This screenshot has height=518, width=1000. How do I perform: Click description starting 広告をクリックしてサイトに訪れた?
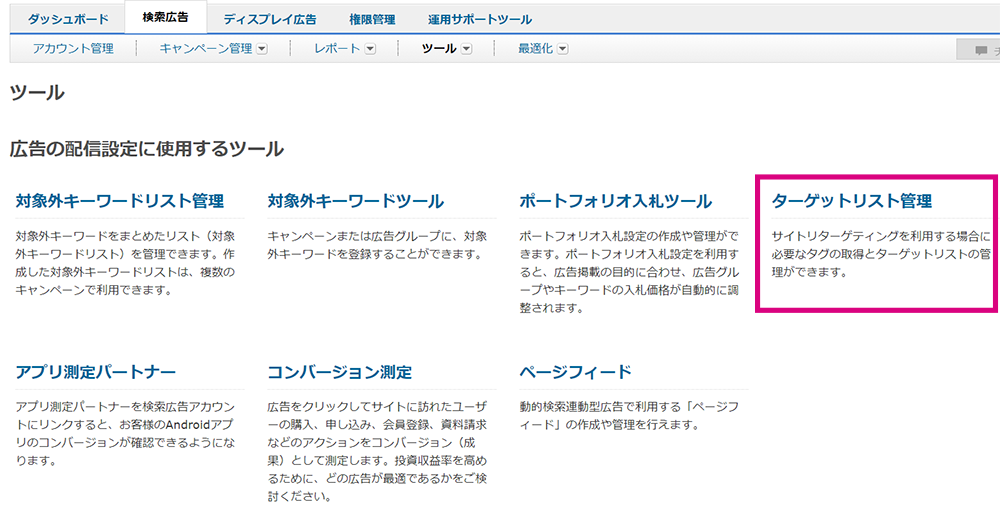coord(378,452)
